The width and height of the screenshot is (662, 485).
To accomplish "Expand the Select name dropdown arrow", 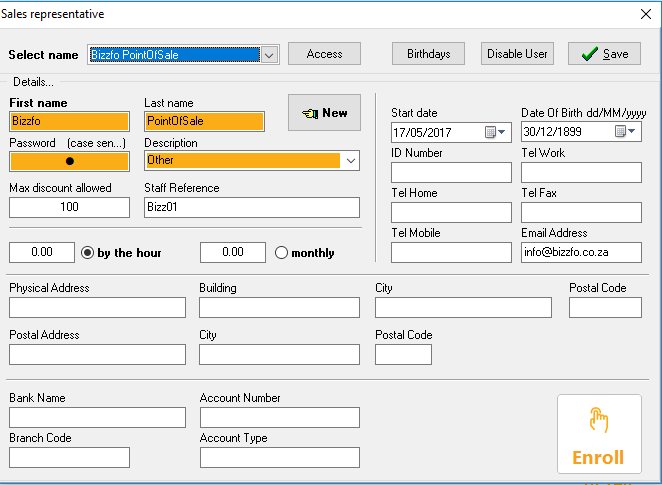I will (x=269, y=55).
